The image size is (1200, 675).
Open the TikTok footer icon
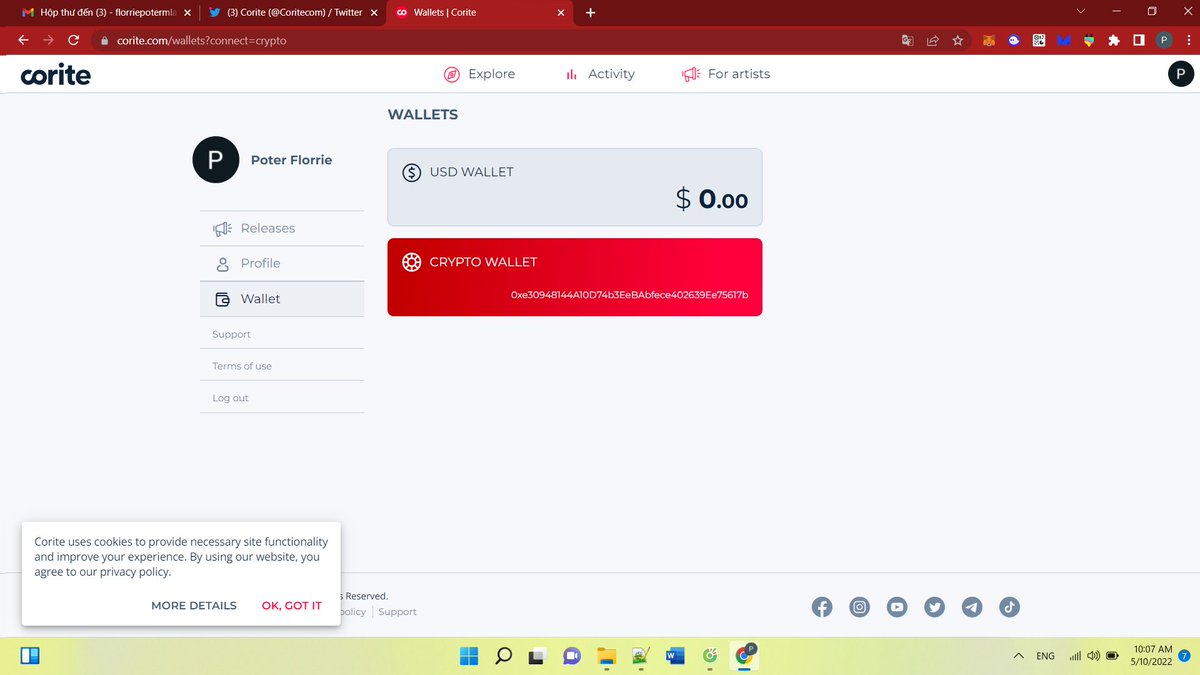pos(1009,607)
